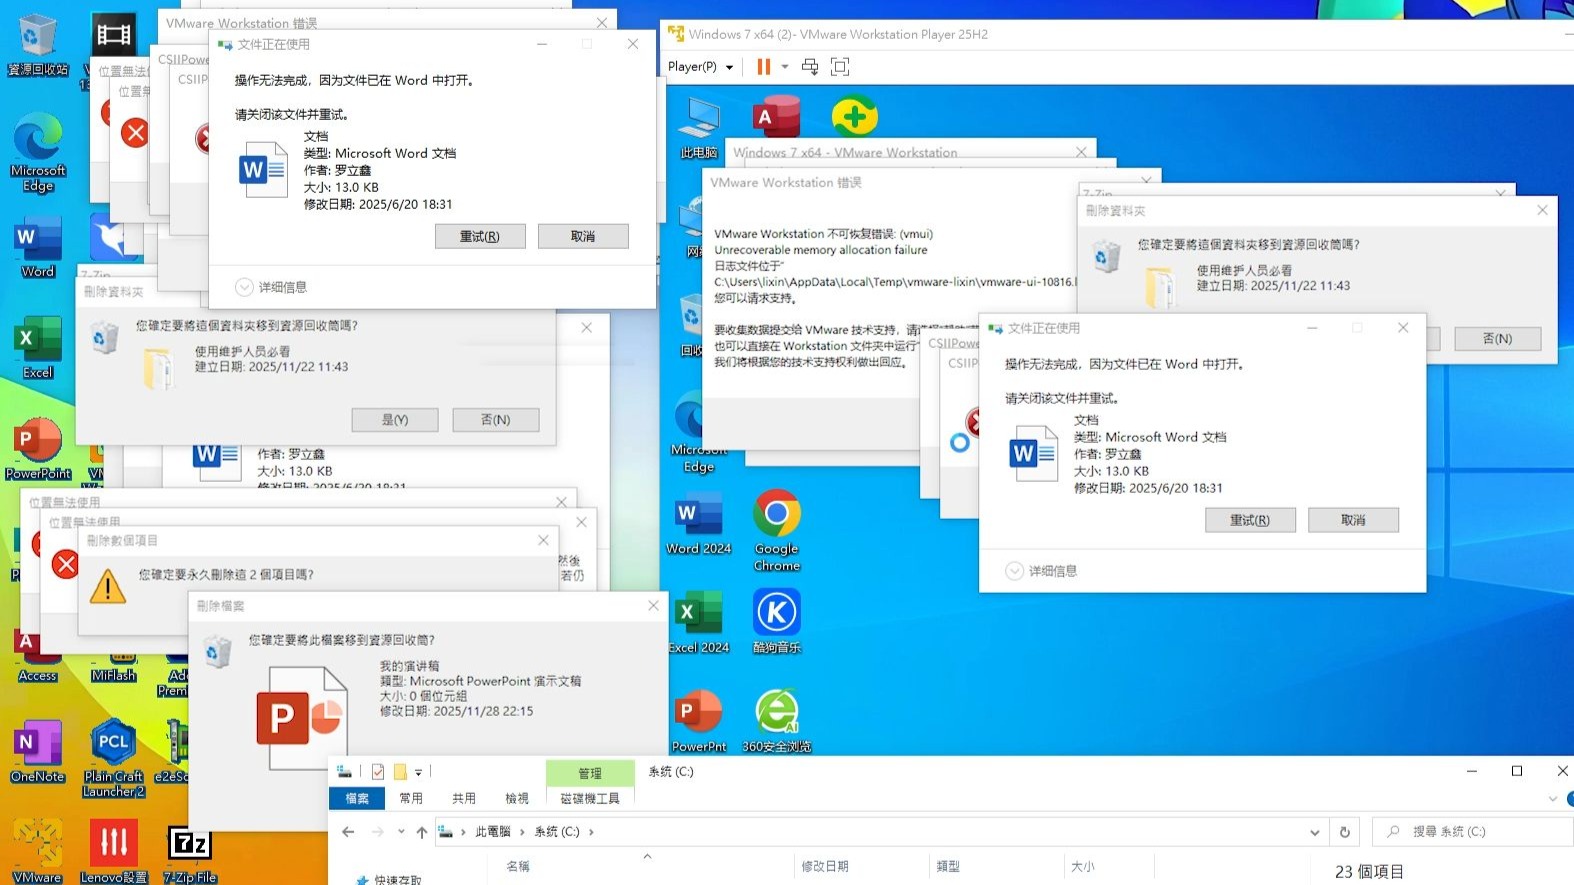1574x885 pixels.
Task: Click the pause button in VMware Player toolbar
Action: (764, 67)
